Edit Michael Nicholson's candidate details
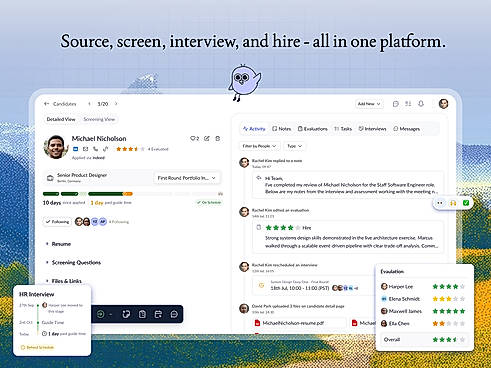This screenshot has width=491, height=368. [207, 138]
